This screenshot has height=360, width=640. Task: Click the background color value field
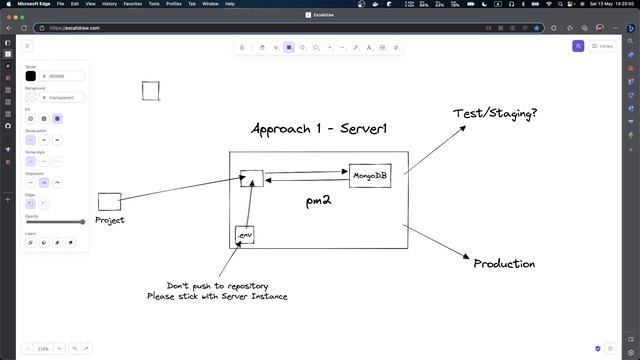point(62,98)
